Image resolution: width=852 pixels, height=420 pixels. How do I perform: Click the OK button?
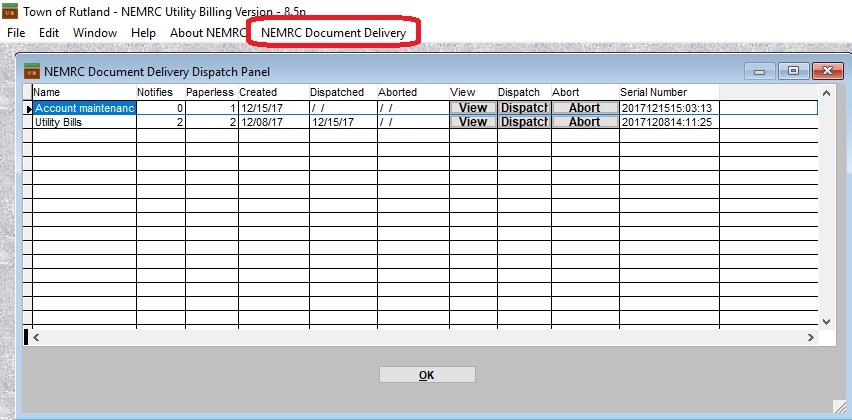point(427,375)
